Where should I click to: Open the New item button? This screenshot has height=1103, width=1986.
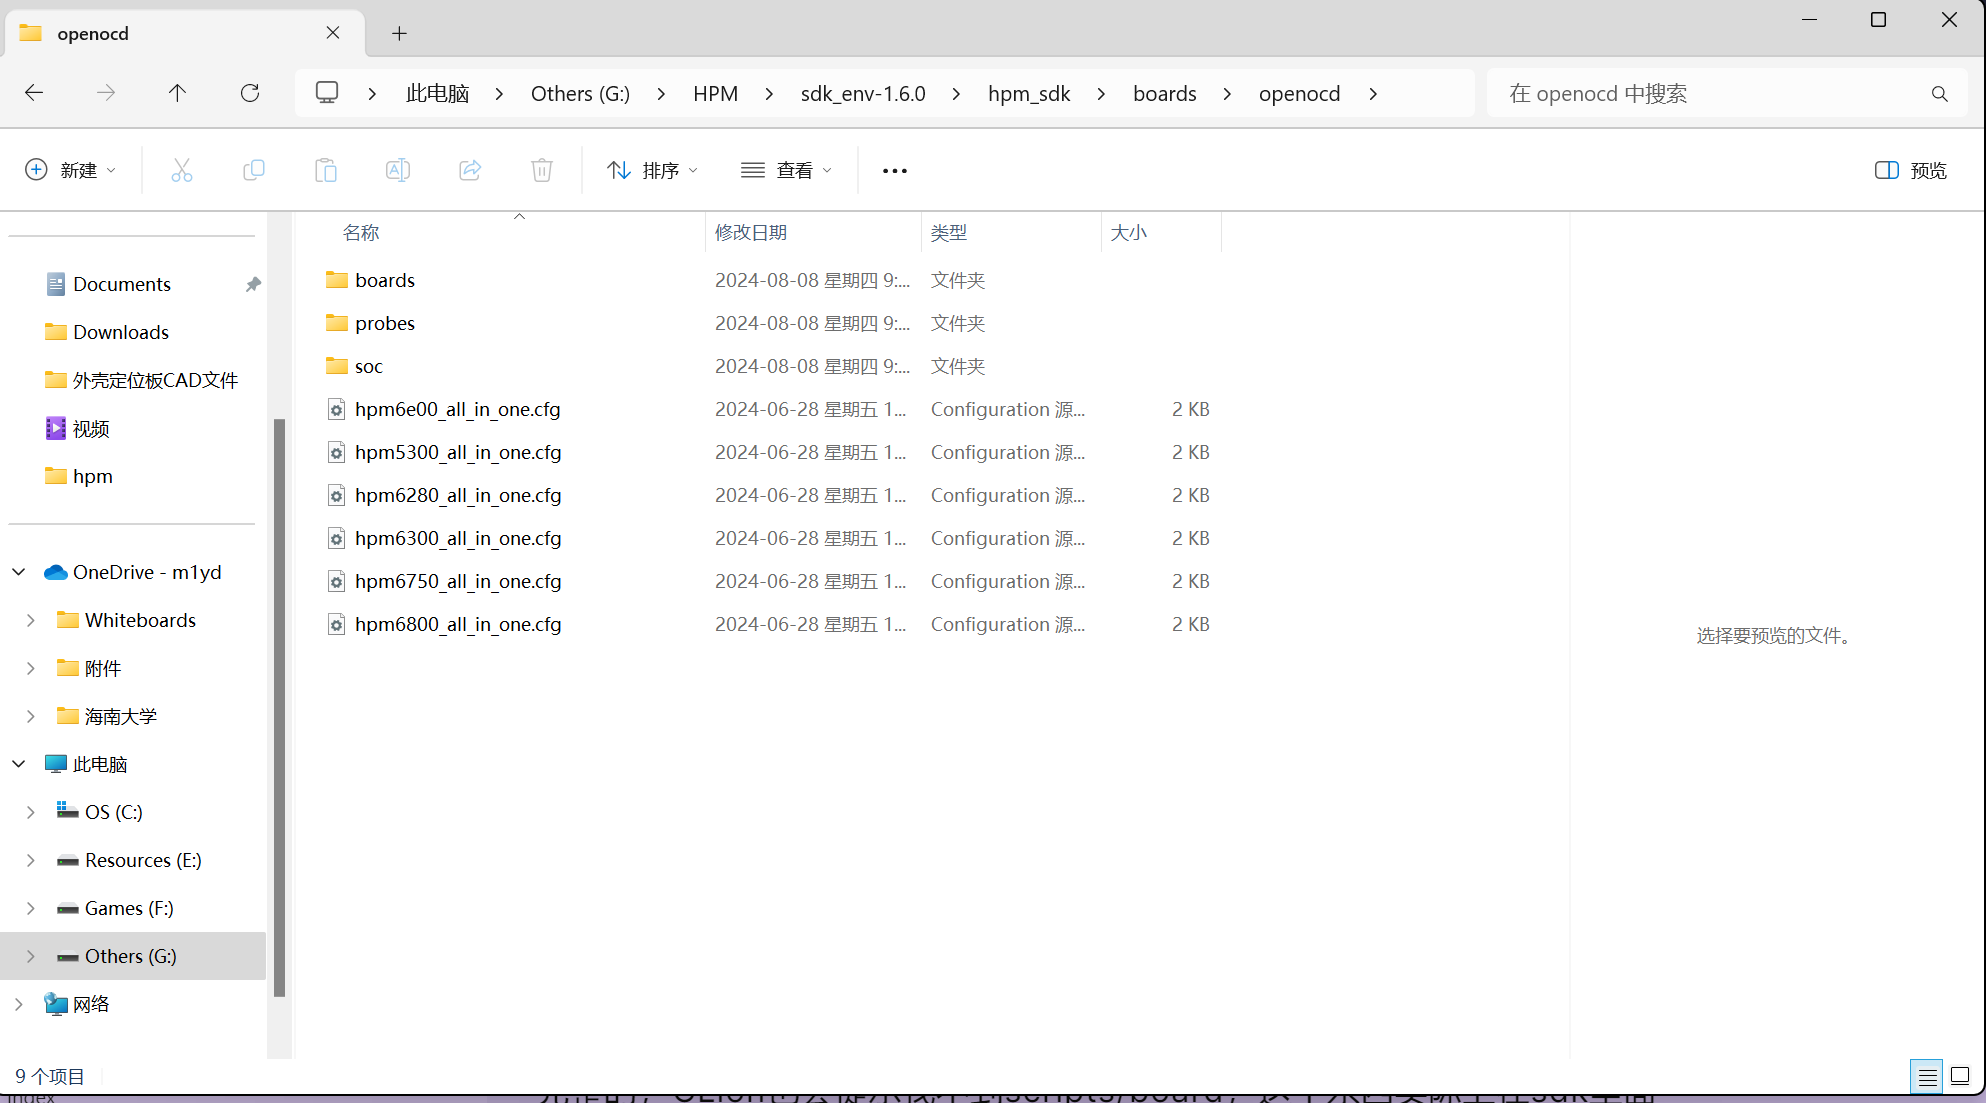(70, 170)
